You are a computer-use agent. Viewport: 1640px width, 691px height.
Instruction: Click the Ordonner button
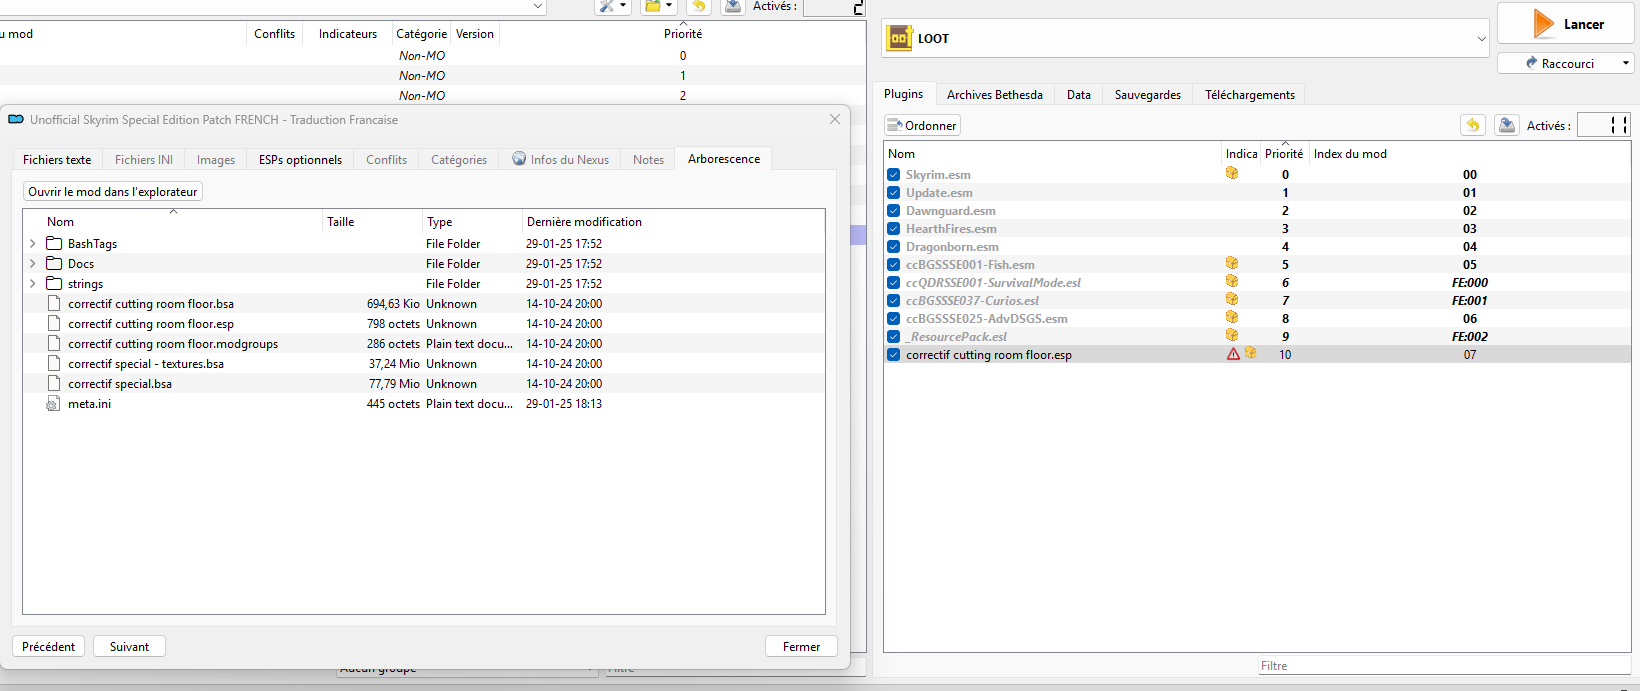[x=922, y=125]
